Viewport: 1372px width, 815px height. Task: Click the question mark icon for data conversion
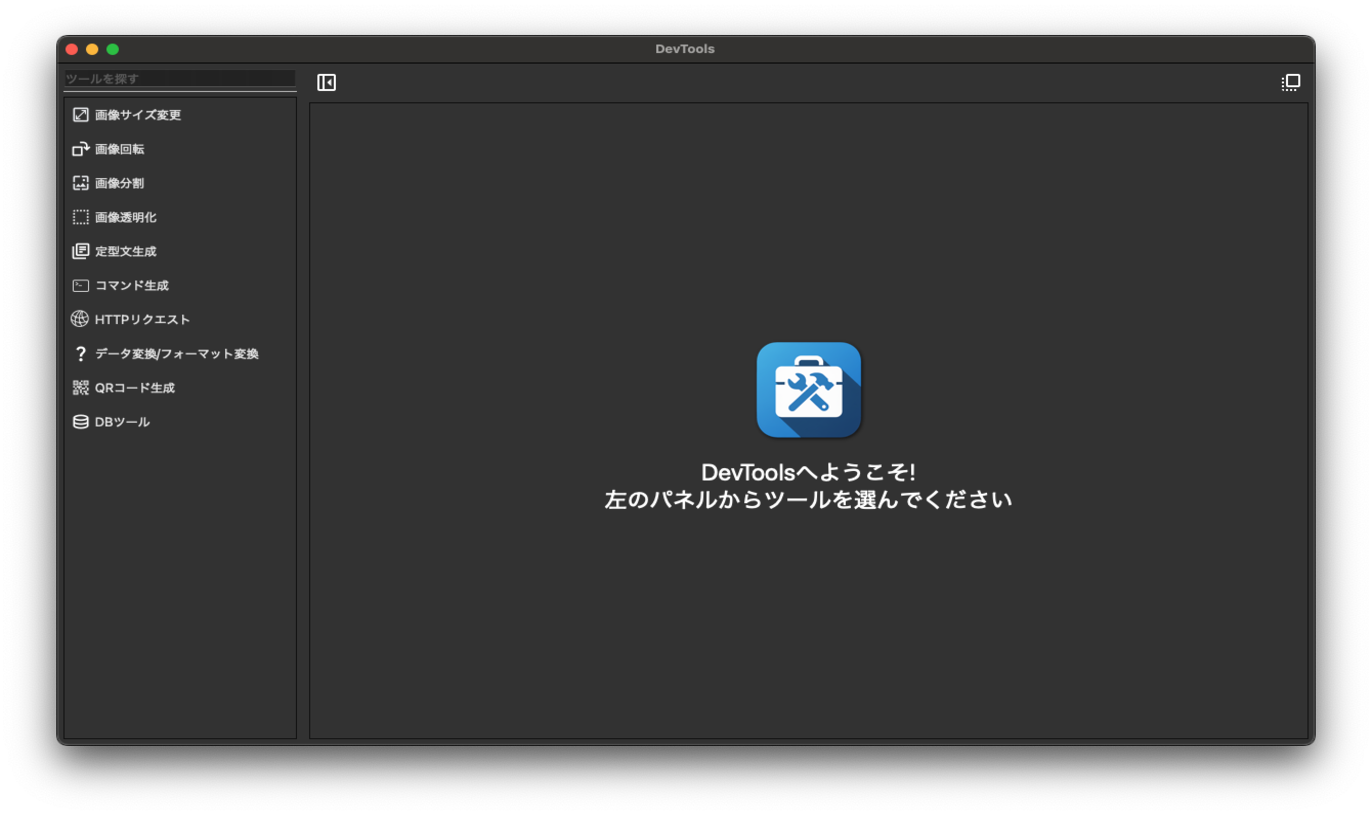click(x=81, y=354)
